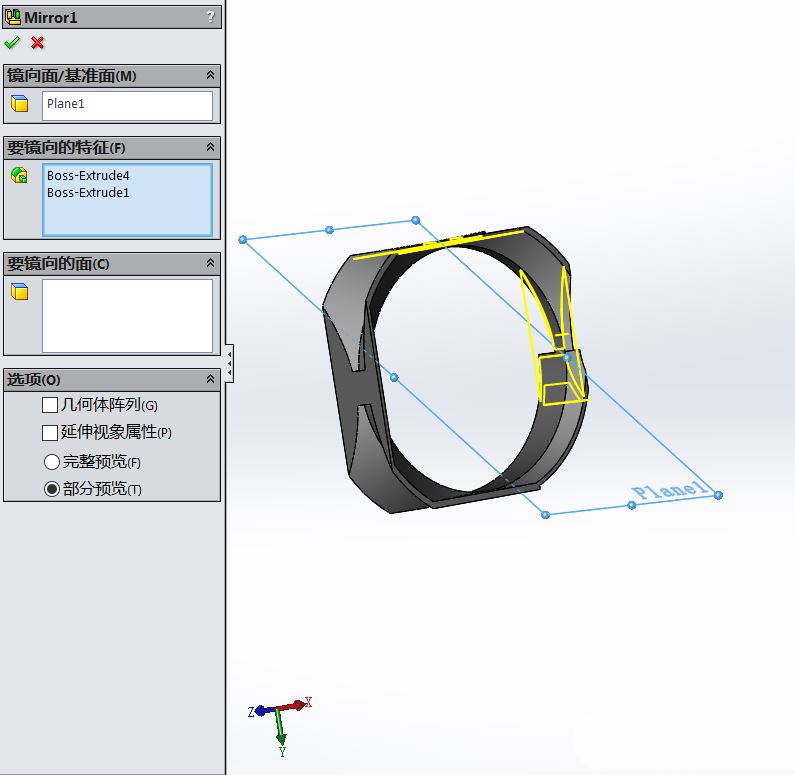Click the mirror face/plane selection icon
Viewport: 795px width, 775px height.
tap(20, 103)
